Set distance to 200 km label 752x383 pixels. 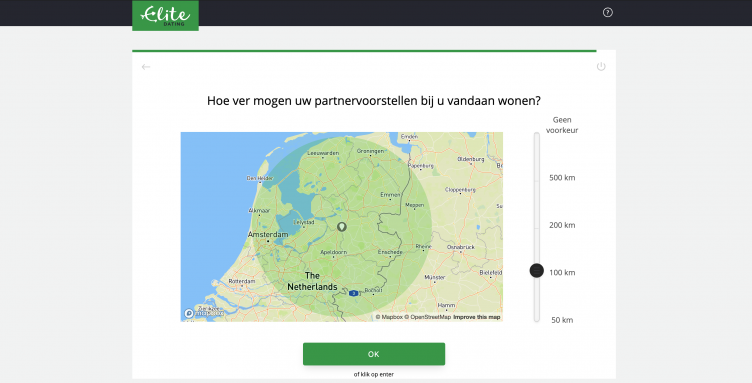tap(562, 225)
